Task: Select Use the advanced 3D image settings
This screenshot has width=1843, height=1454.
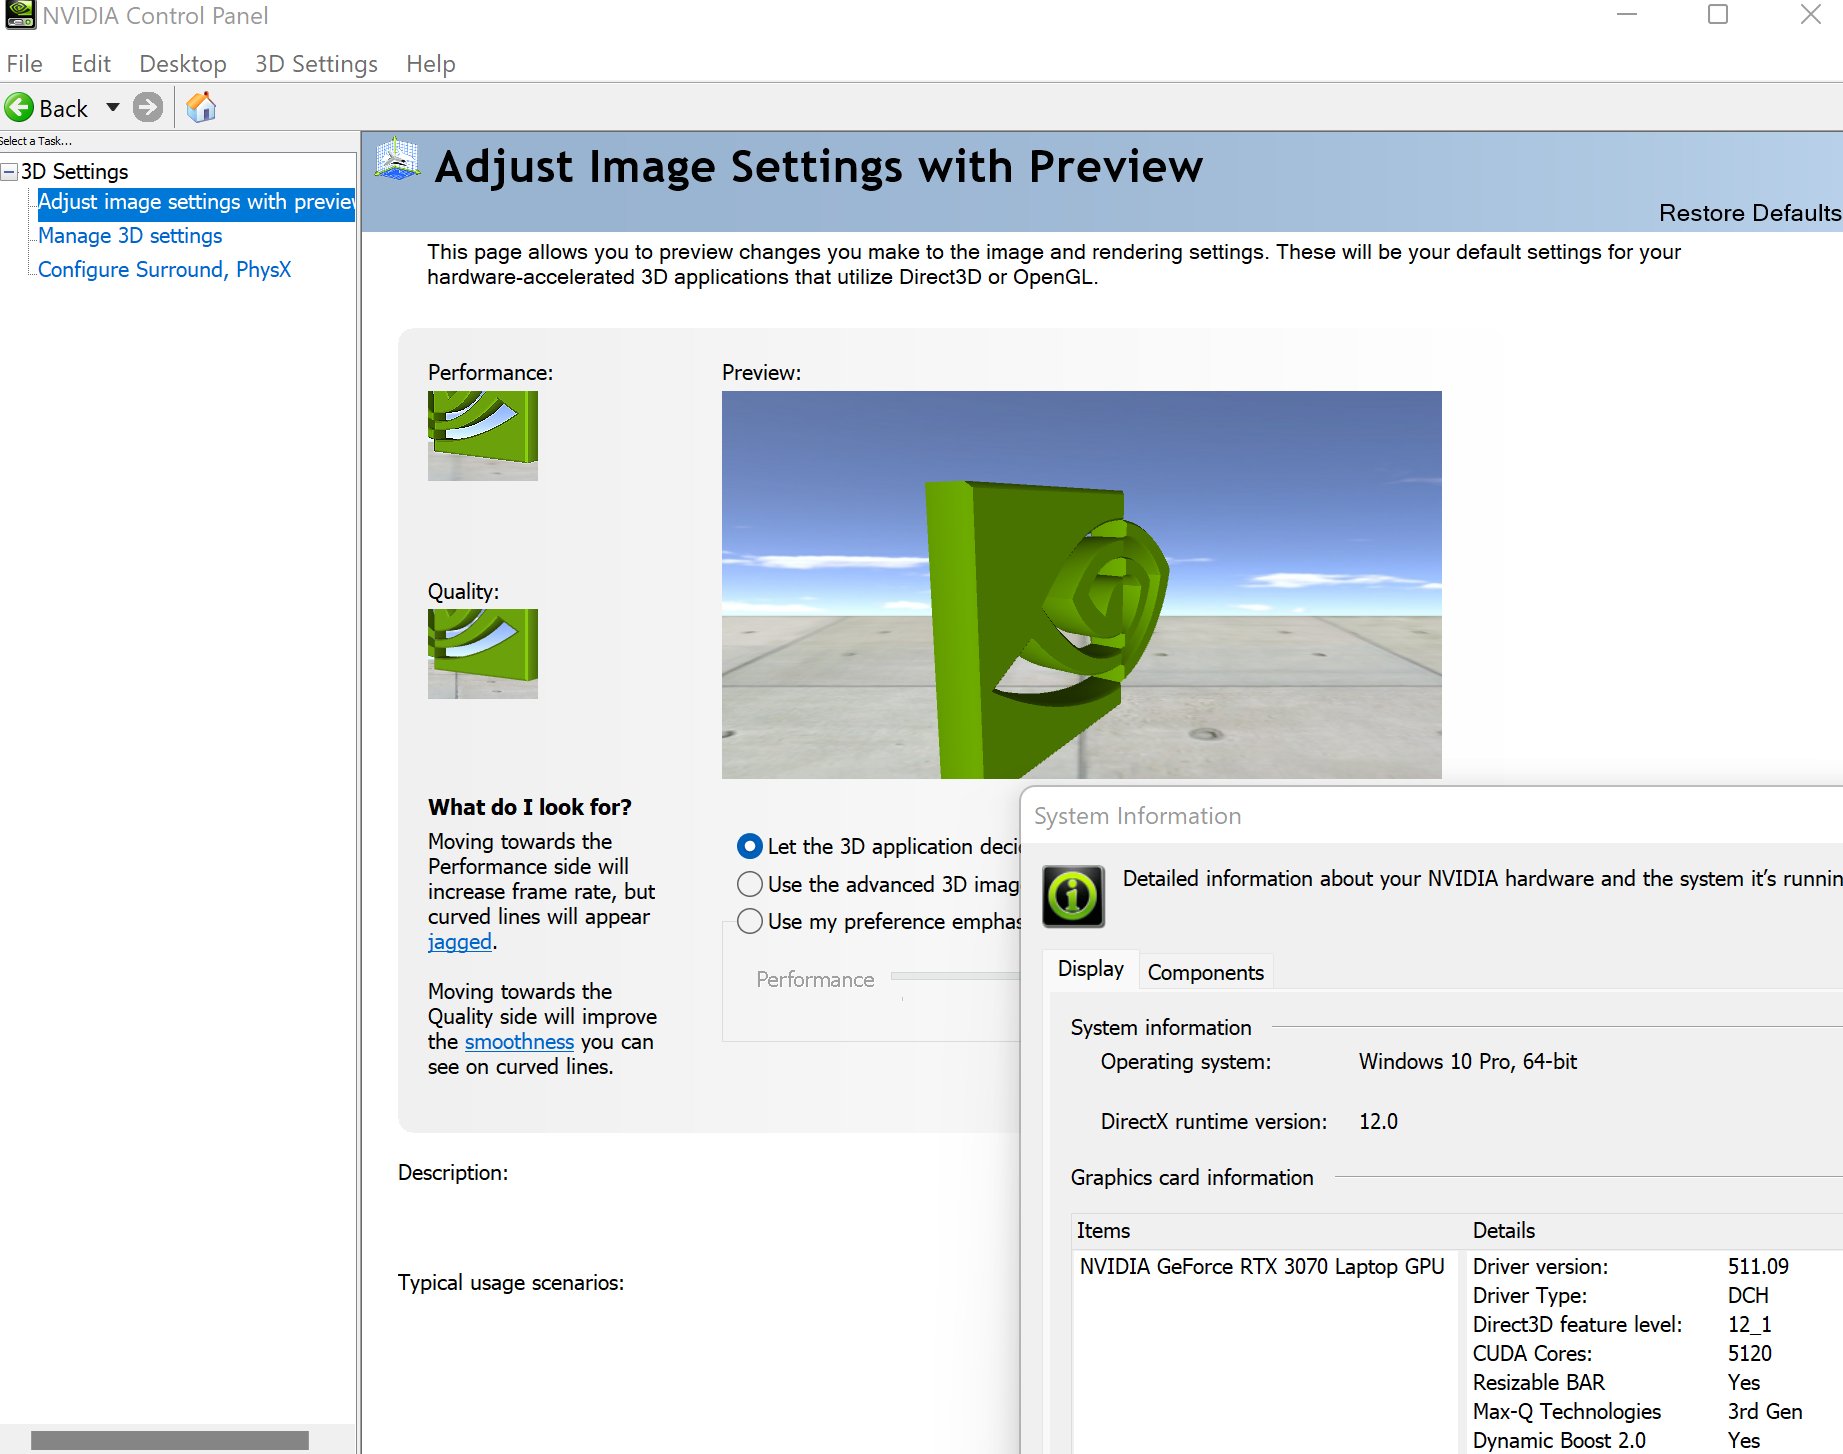Action: 749,884
